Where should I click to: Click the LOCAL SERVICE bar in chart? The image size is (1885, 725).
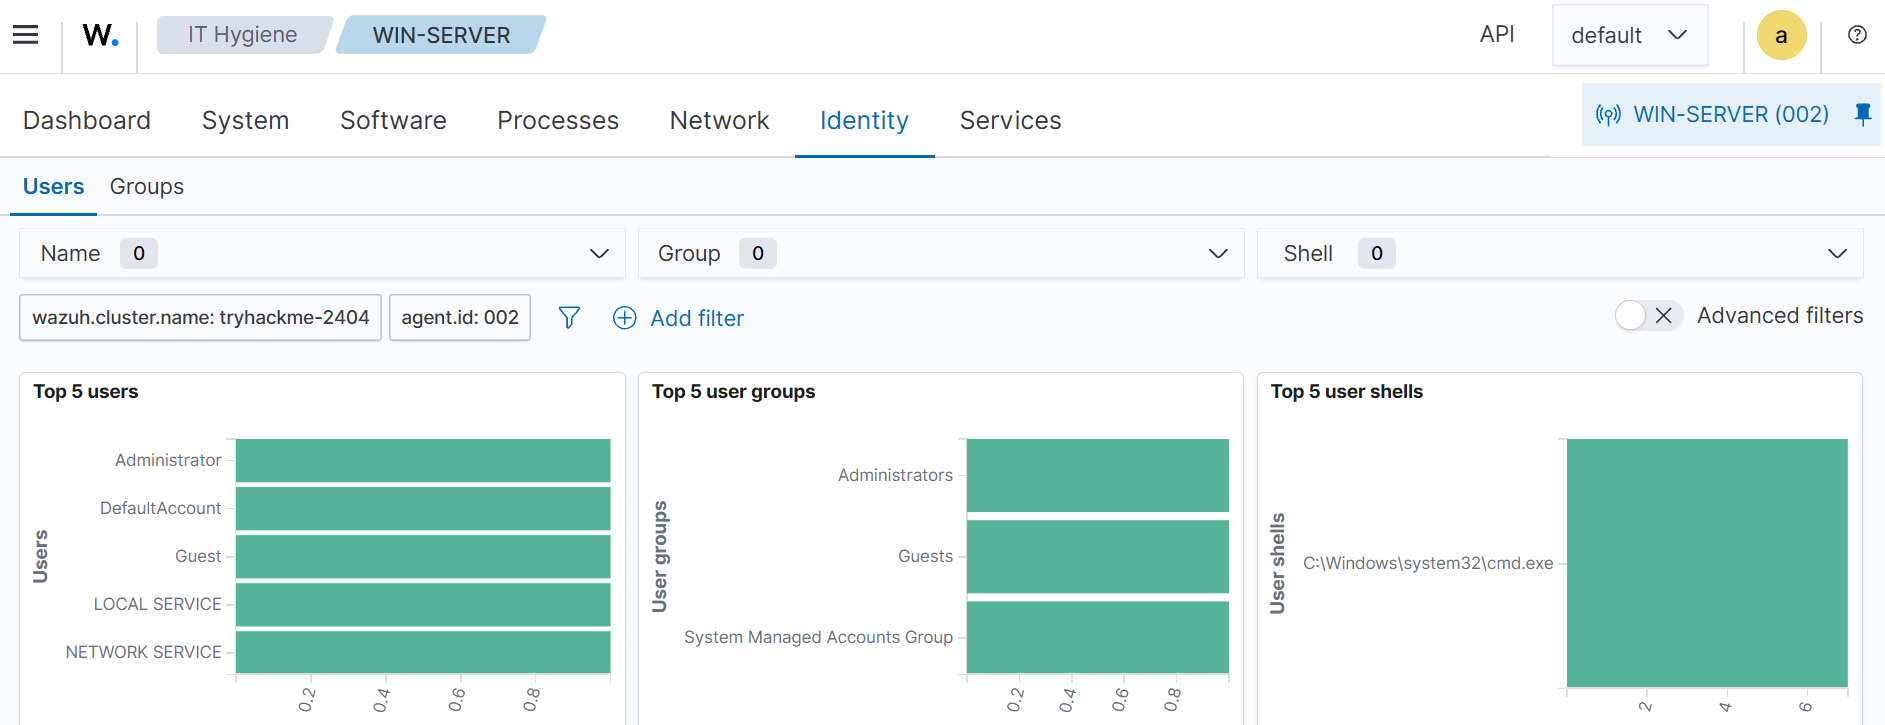tap(423, 604)
